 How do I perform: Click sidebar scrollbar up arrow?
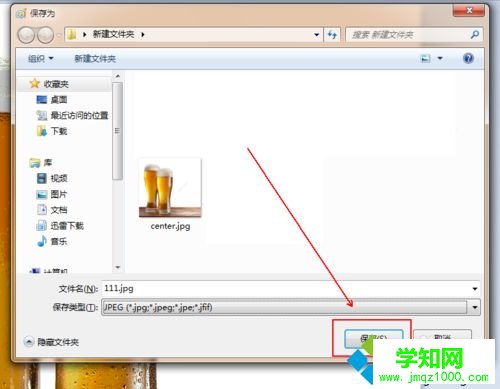117,76
